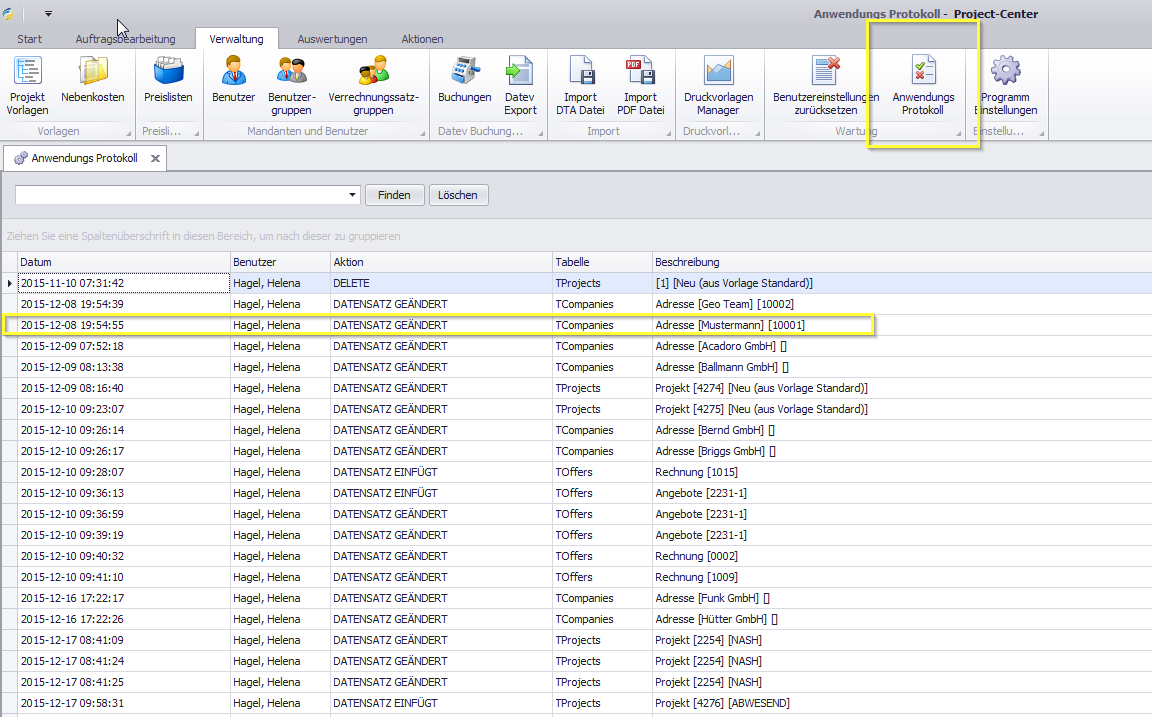Screen dimensions: 1152x717
Task: Switch to the Auftragsbearbeitung ribbon tab
Action: pos(125,39)
